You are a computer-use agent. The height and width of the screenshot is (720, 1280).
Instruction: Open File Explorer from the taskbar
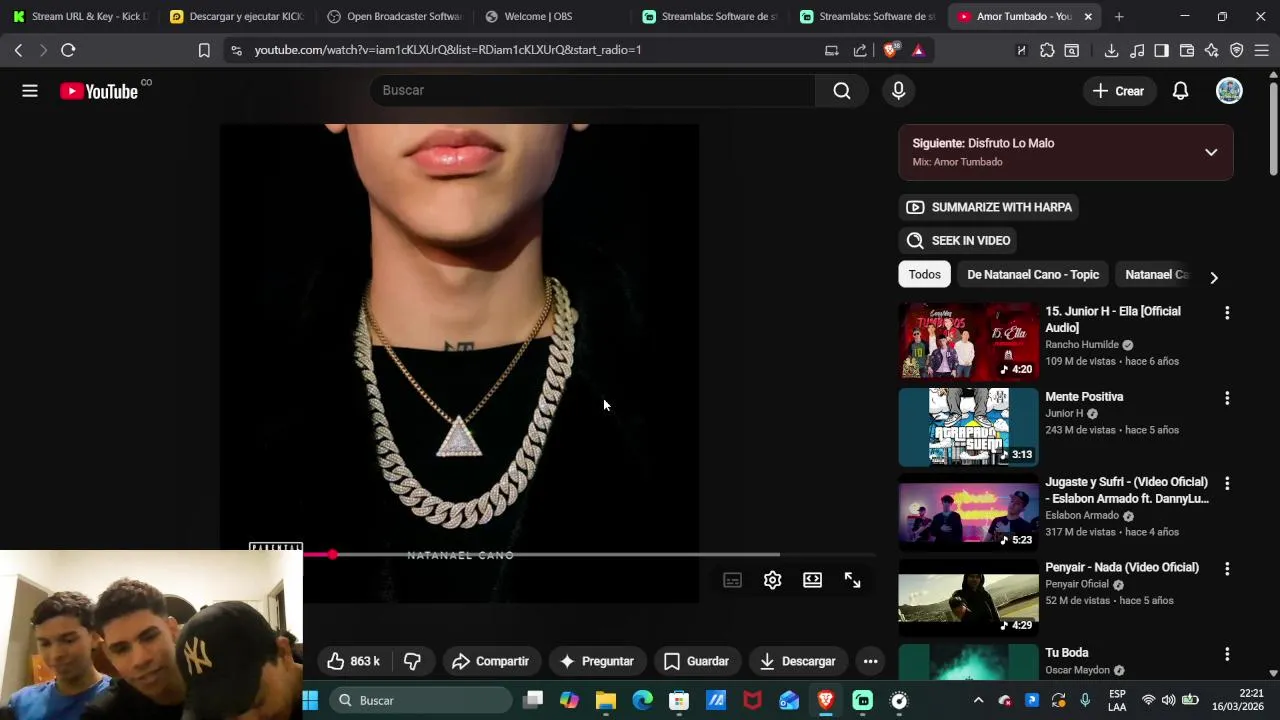(x=605, y=700)
